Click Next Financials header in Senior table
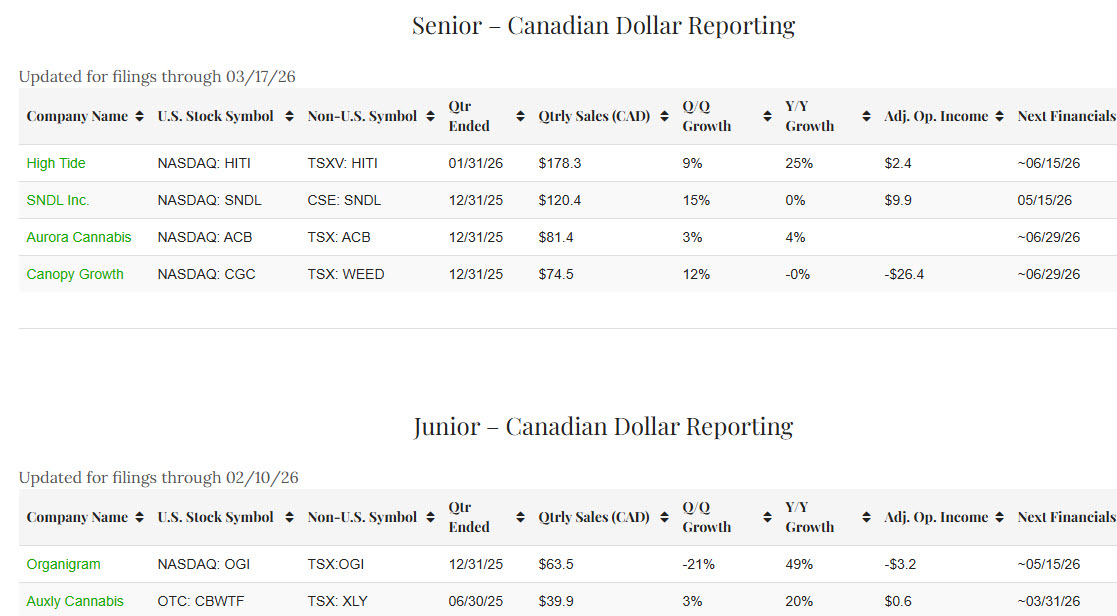Viewport: 1117px width, 616px height. 1065,116
